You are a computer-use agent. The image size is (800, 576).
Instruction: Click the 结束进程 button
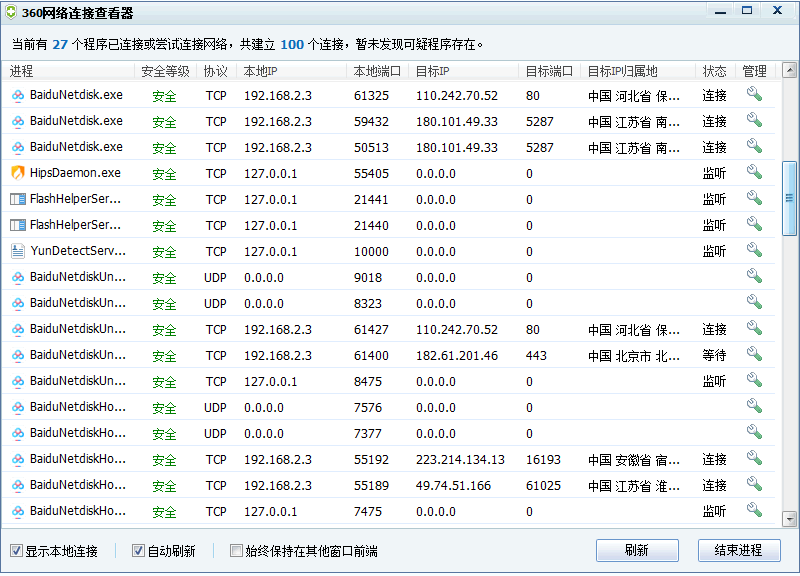pos(738,551)
